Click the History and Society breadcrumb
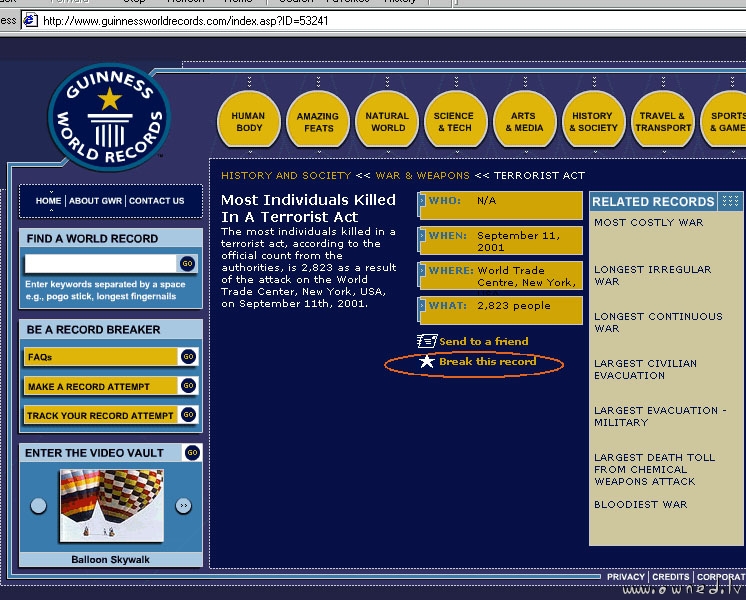Screen dimensions: 746x600 (286, 175)
